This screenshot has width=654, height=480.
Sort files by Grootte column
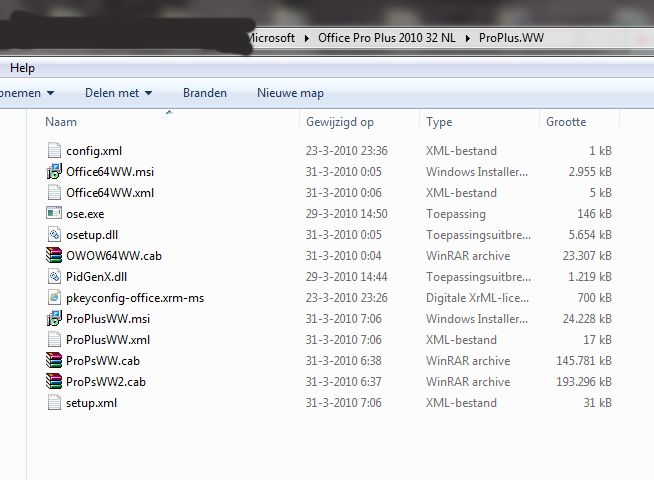click(566, 122)
